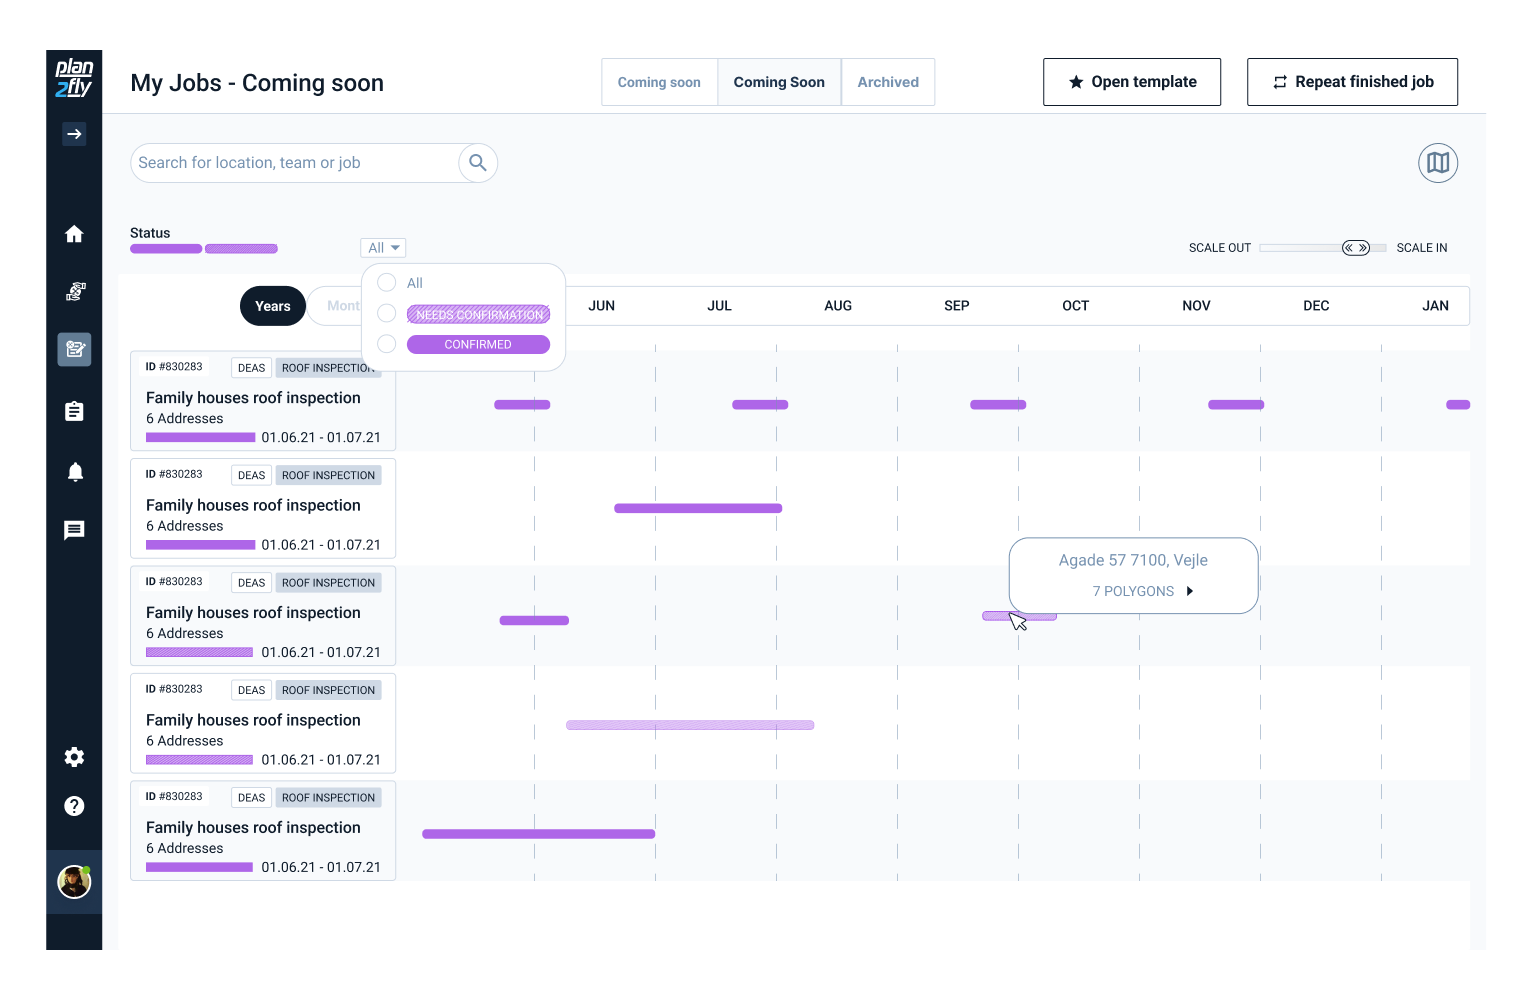
Task: Go to Home via house icon
Action: click(x=74, y=234)
